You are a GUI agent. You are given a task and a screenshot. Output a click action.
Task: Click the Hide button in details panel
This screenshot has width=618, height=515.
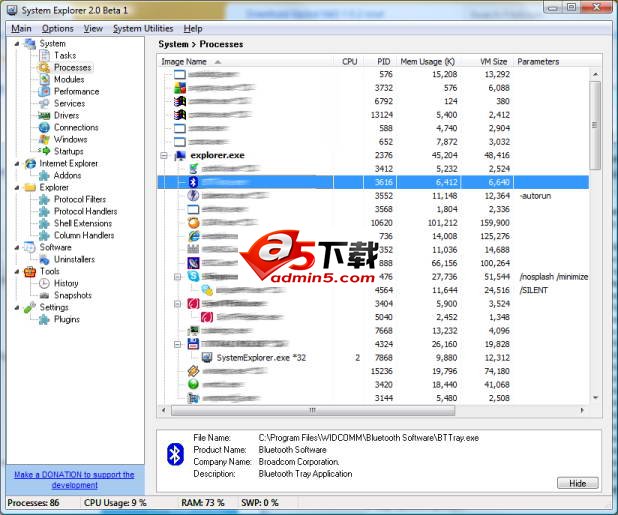point(577,483)
